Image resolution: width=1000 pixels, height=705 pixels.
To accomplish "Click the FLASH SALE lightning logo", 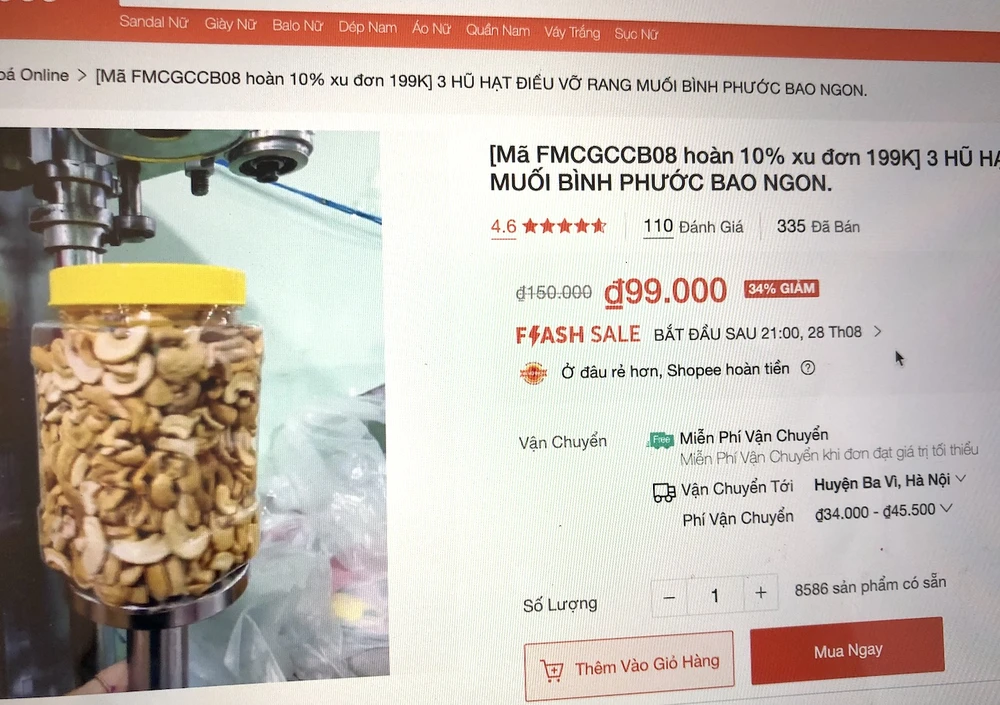I will click(578, 334).
